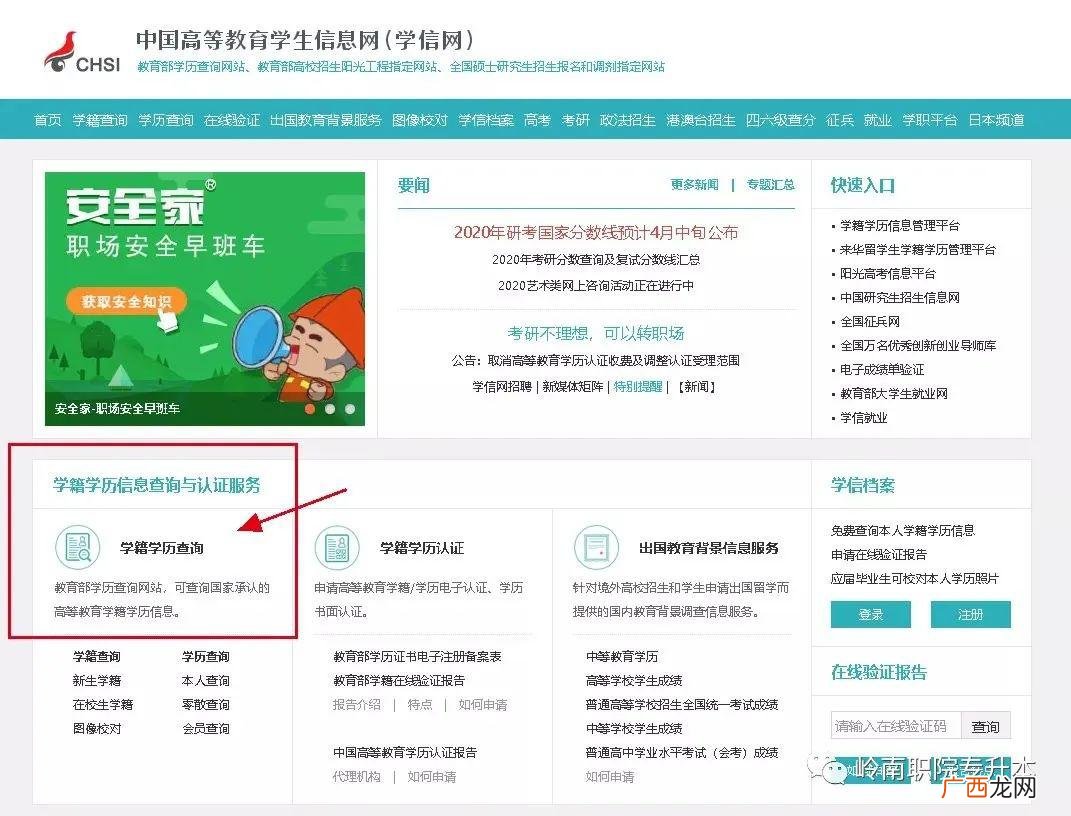Open 2020艺术类网上咨询活动 news link
Image resolution: width=1071 pixels, height=816 pixels.
(x=596, y=285)
